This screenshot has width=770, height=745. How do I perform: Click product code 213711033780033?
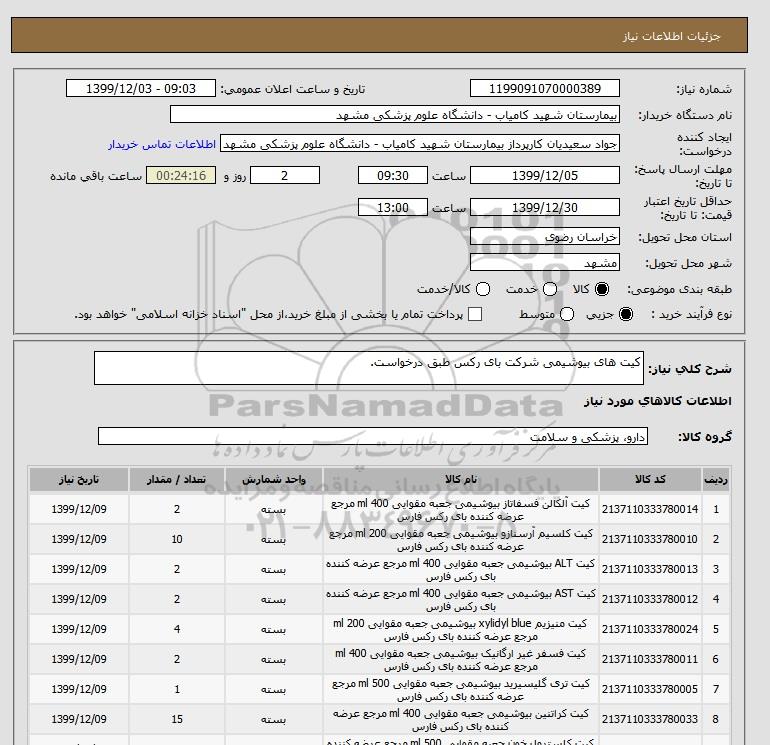650,719
